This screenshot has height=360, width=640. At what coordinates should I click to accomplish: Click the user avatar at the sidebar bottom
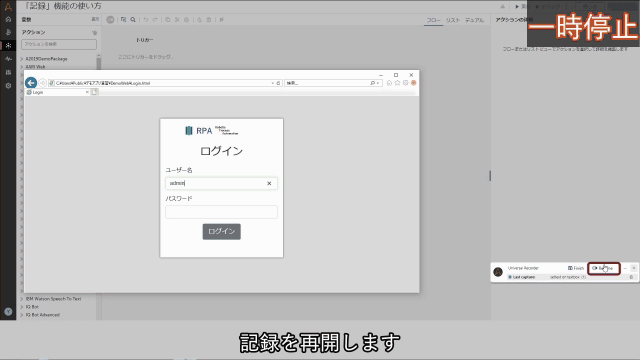coord(8,311)
